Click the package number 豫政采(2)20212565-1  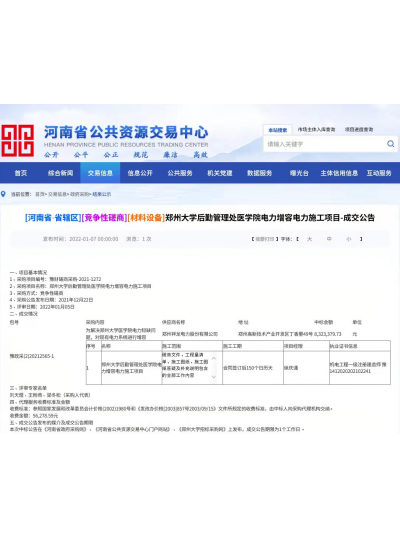tap(32, 356)
